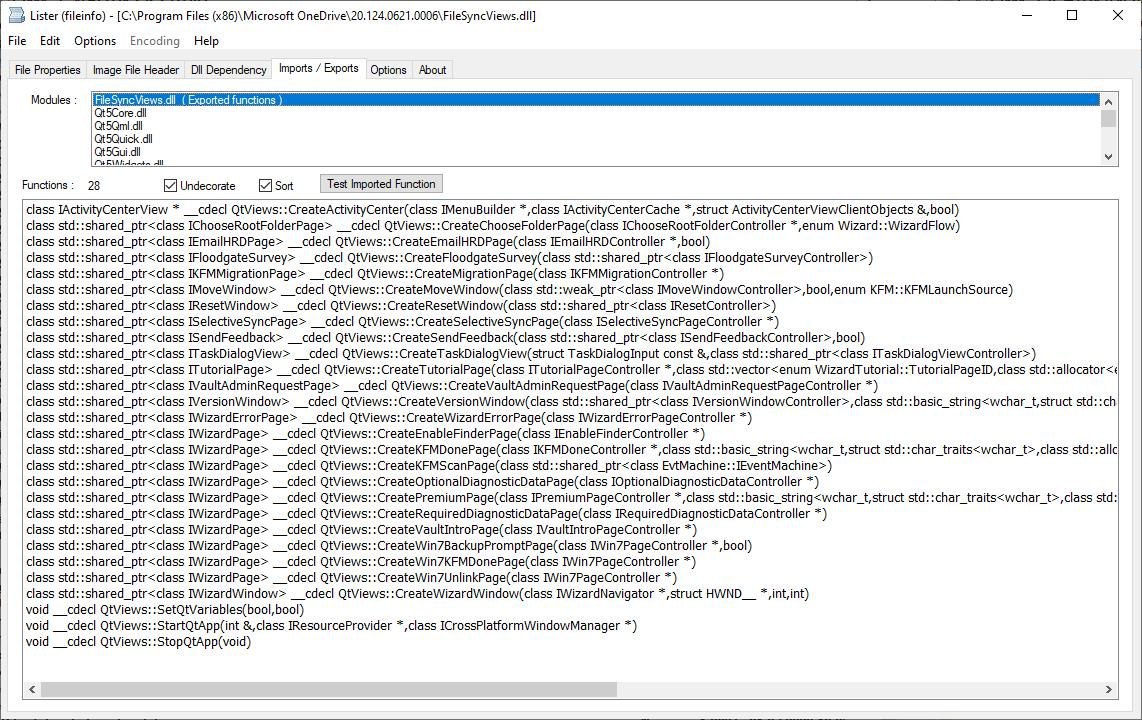Click the Modules list scroll up arrow
Viewport: 1142px width, 720px height.
pos(1108,101)
